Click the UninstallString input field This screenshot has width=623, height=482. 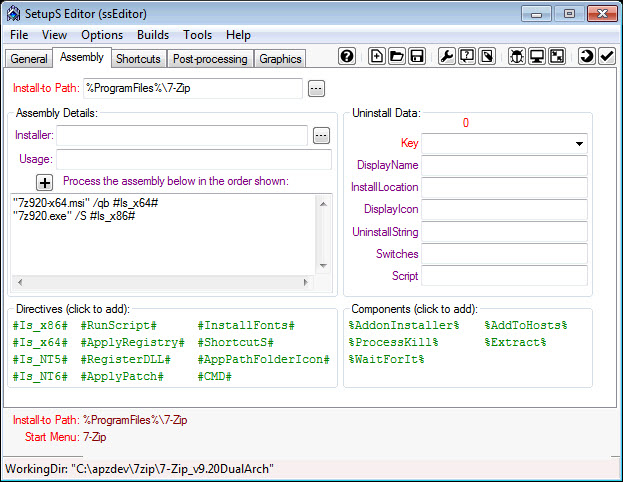coord(504,232)
